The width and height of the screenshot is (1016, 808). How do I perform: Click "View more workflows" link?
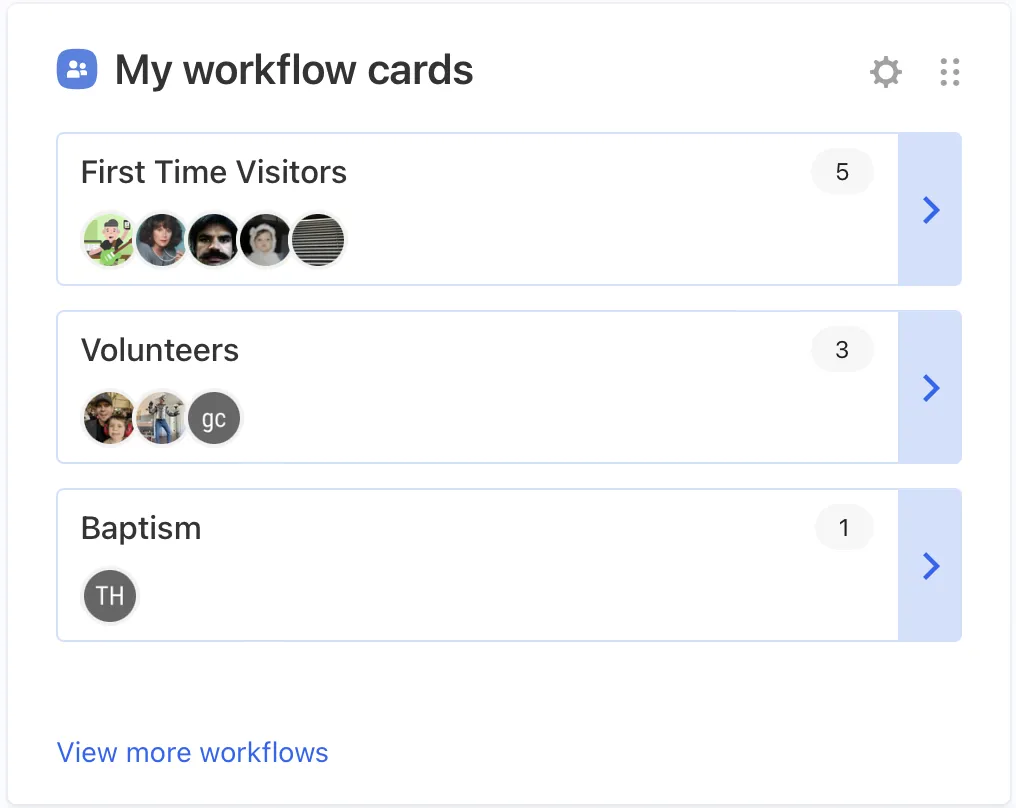[x=192, y=752]
